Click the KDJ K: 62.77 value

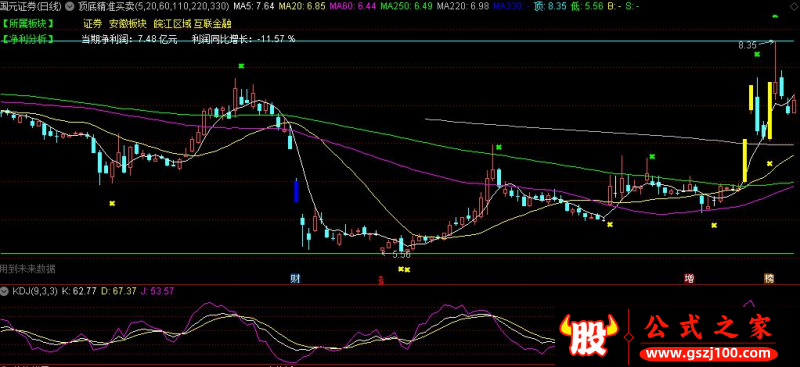79,291
